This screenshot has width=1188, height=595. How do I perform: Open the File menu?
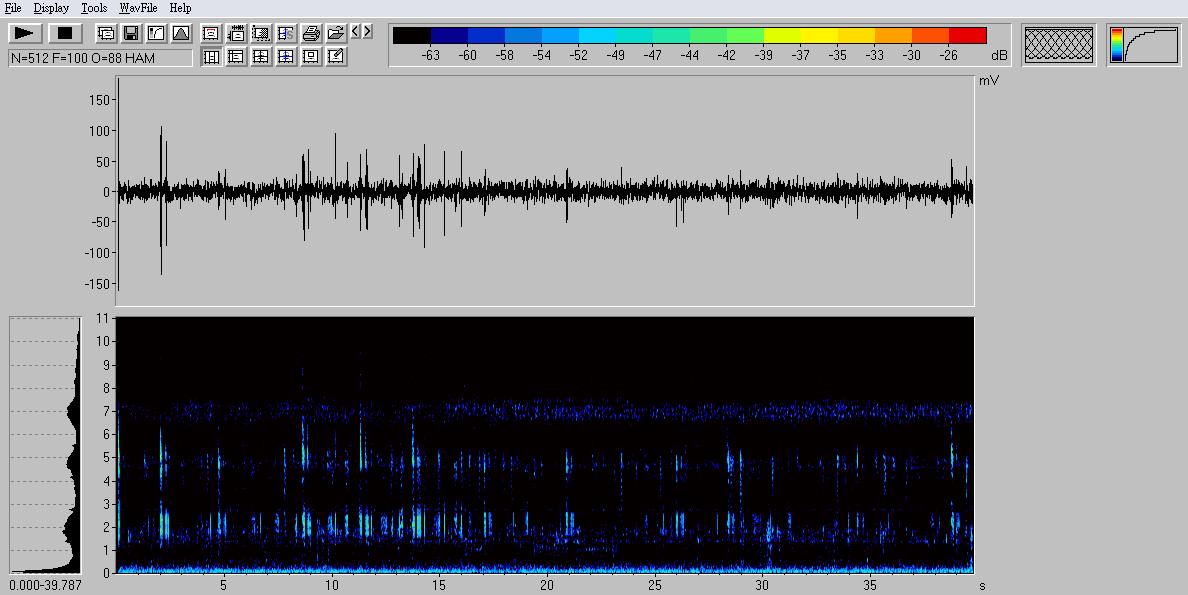[x=13, y=8]
